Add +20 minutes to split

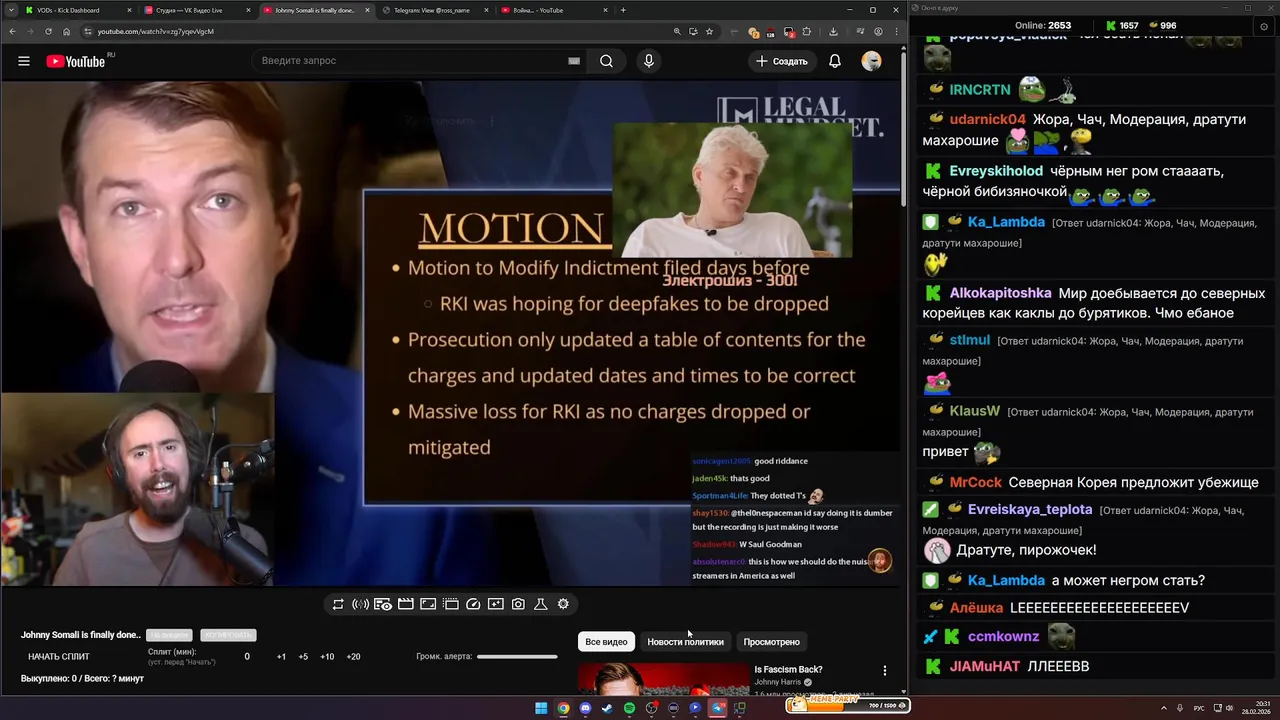[353, 657]
